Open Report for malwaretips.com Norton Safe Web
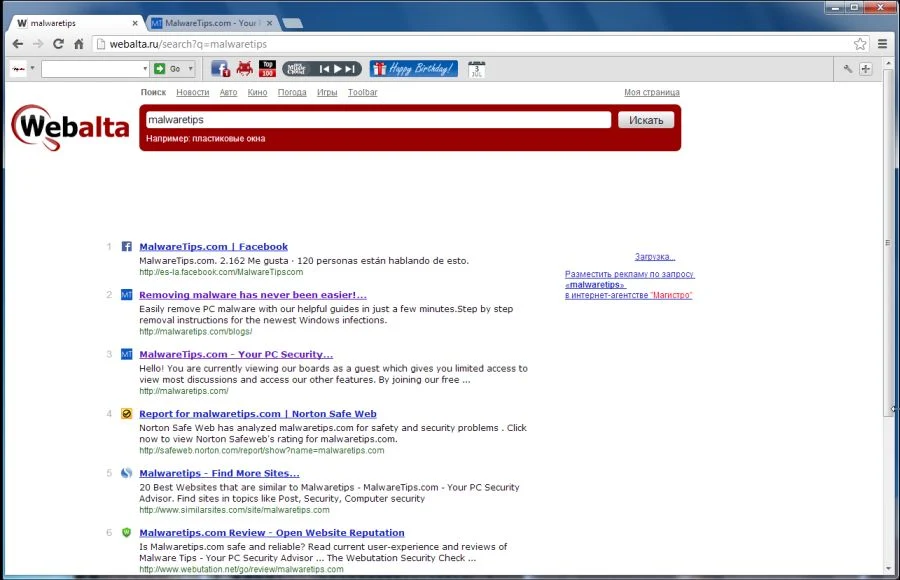 click(x=258, y=413)
